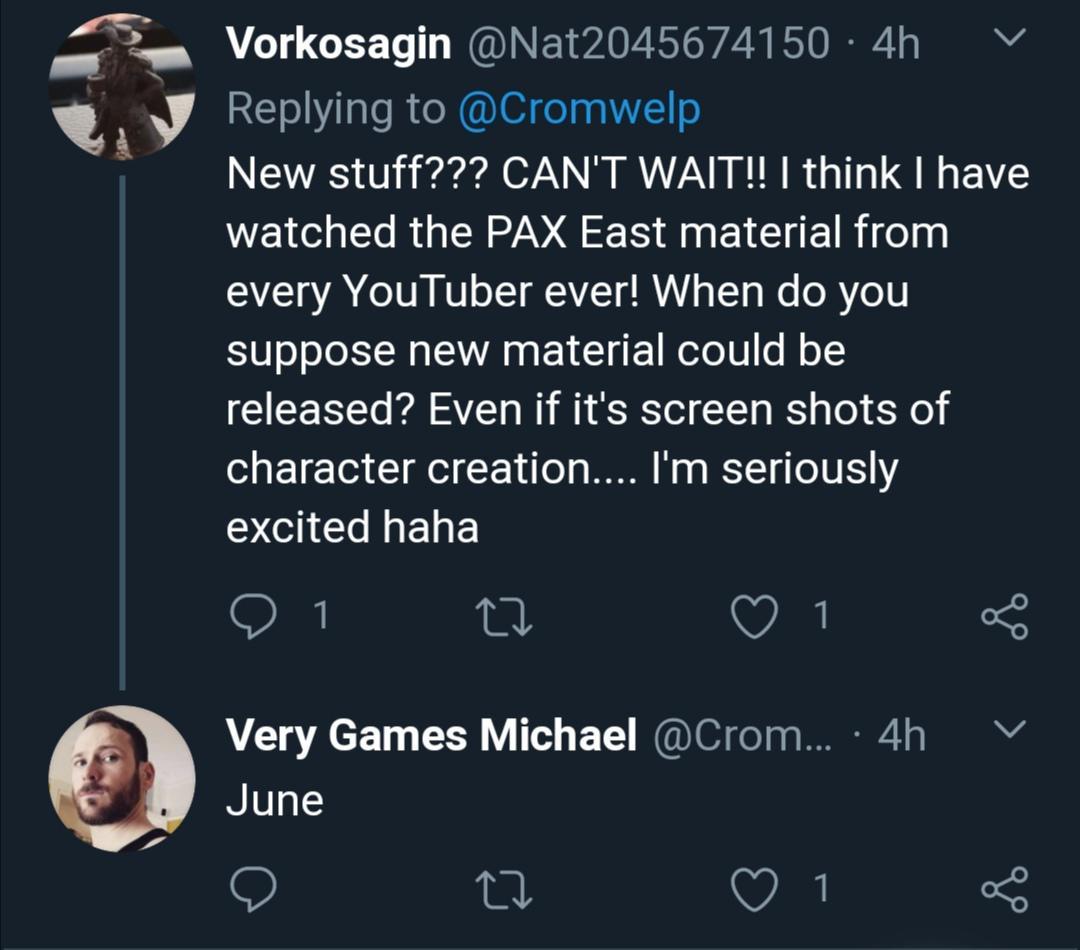Click the Very Games Michael display name

[x=431, y=736]
